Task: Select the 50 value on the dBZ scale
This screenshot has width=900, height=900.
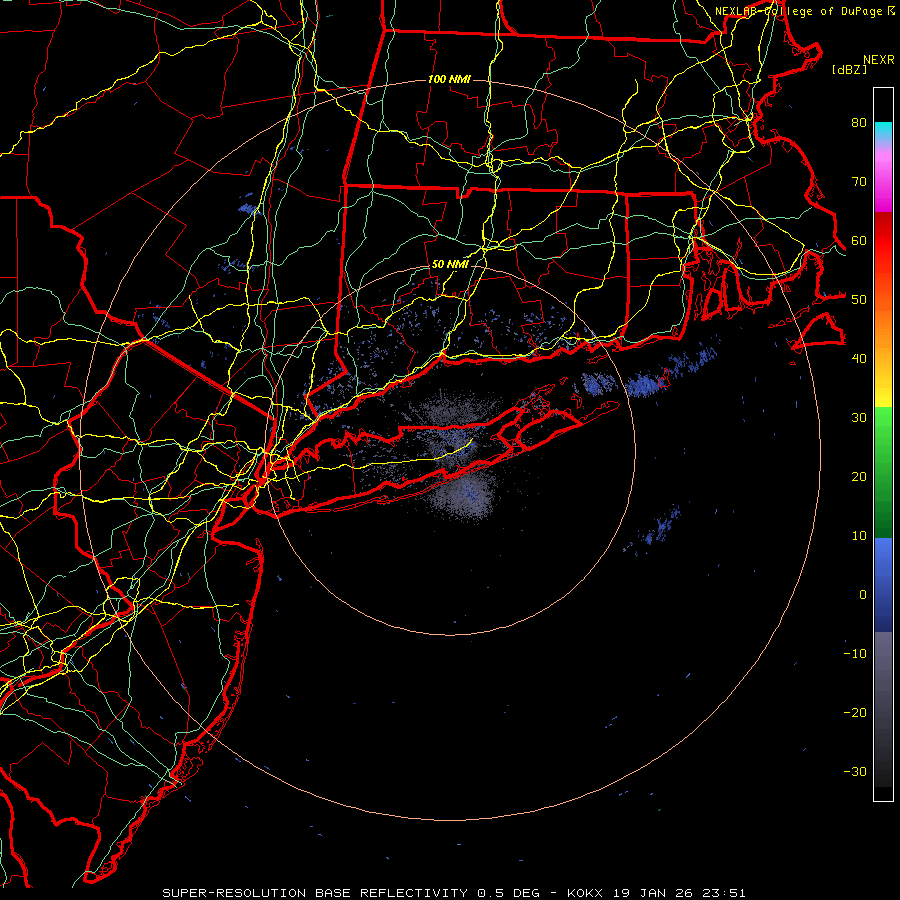Action: (859, 300)
